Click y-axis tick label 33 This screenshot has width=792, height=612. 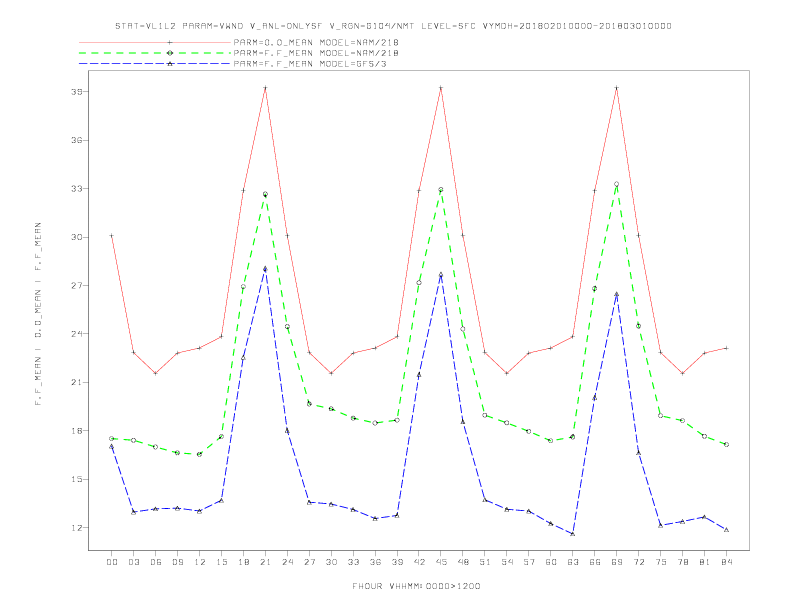coord(77,189)
